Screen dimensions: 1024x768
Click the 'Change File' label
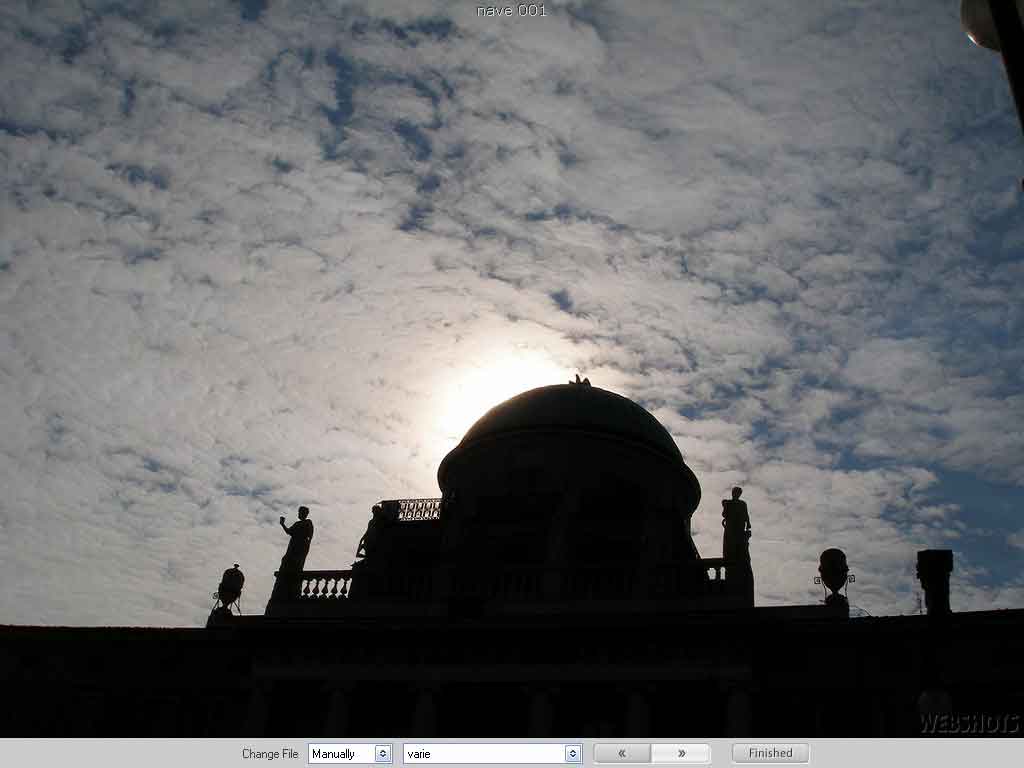click(269, 753)
